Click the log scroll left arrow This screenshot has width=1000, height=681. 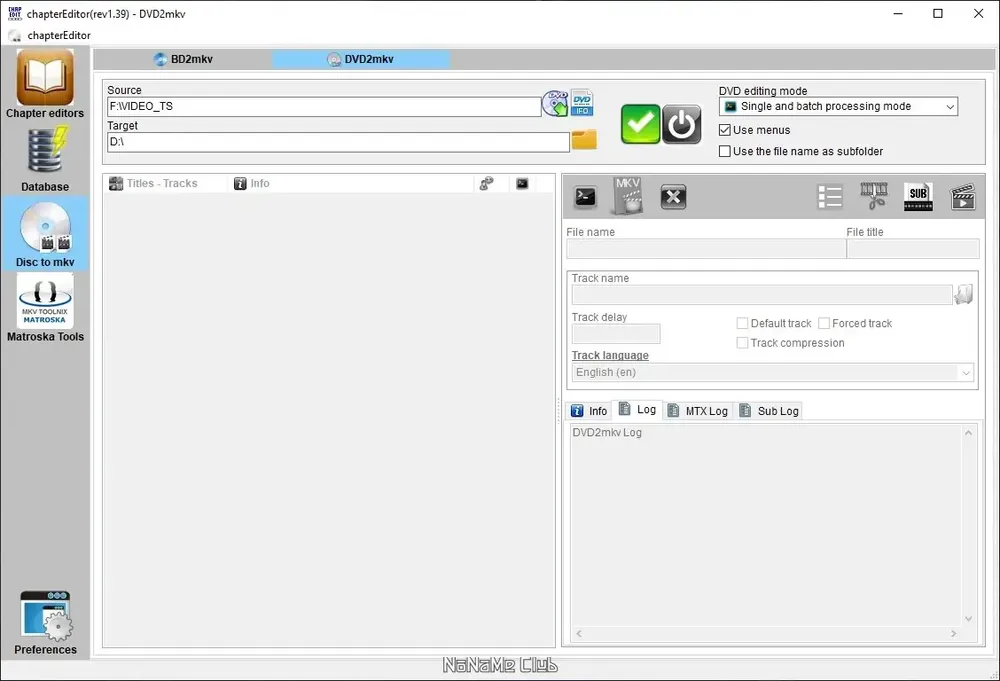[579, 634]
